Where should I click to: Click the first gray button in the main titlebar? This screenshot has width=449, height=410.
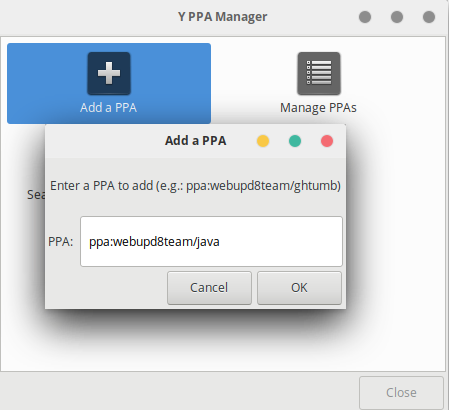click(x=365, y=17)
